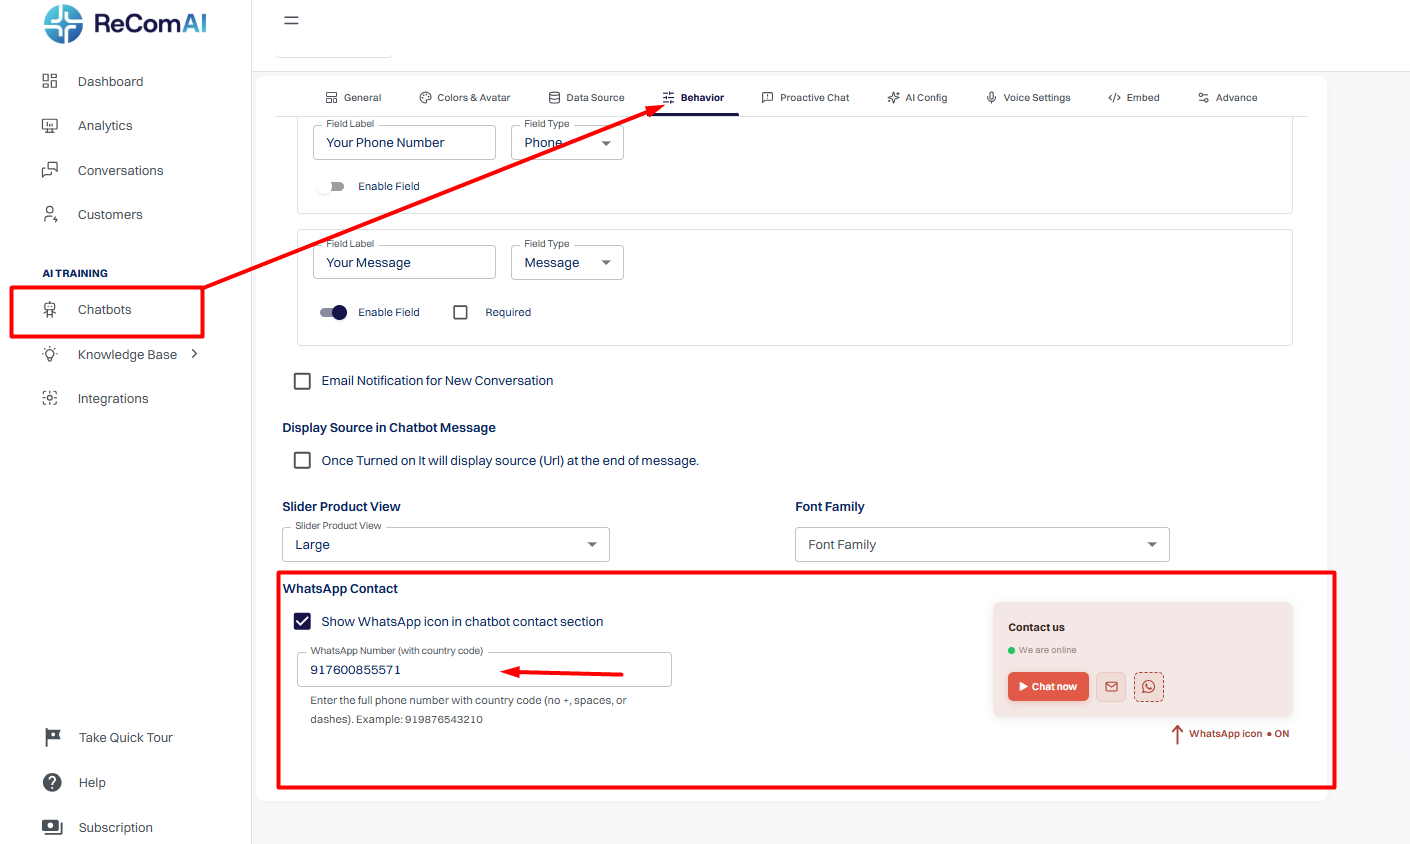Image resolution: width=1410 pixels, height=844 pixels.
Task: Expand the Knowledge Base menu chevron
Action: pyautogui.click(x=194, y=354)
